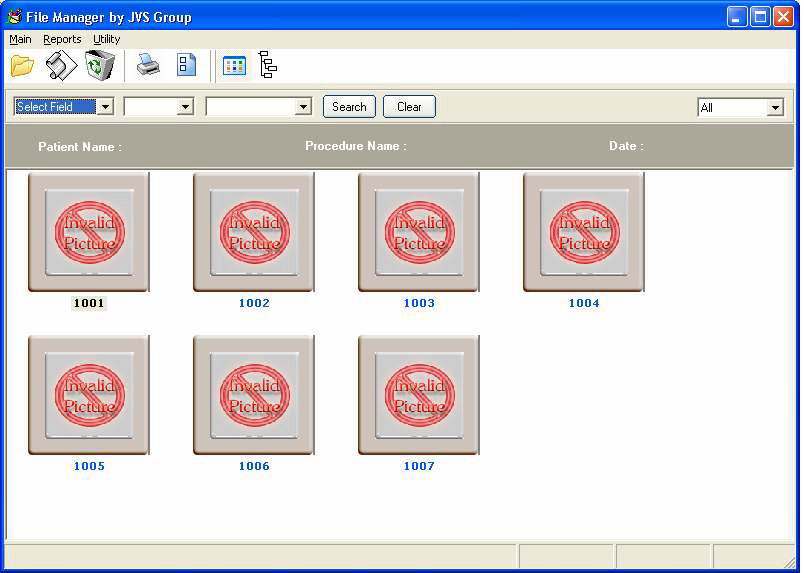Expand the All filter dropdown
The height and width of the screenshot is (573, 804).
click(775, 108)
